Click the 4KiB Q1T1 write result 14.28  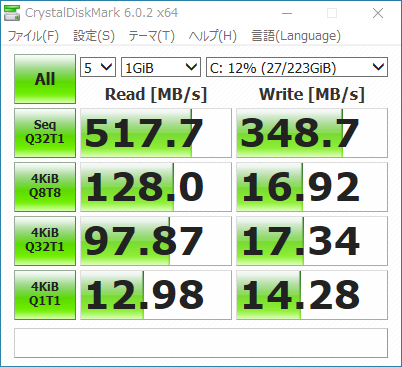pos(312,295)
